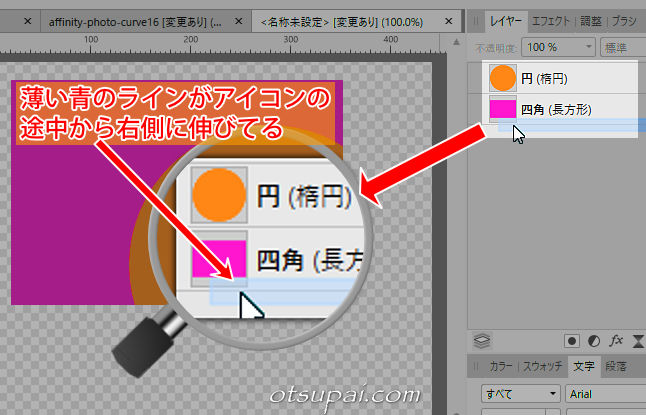Switch to the カラー panel tab
646x415 pixels.
[501, 367]
